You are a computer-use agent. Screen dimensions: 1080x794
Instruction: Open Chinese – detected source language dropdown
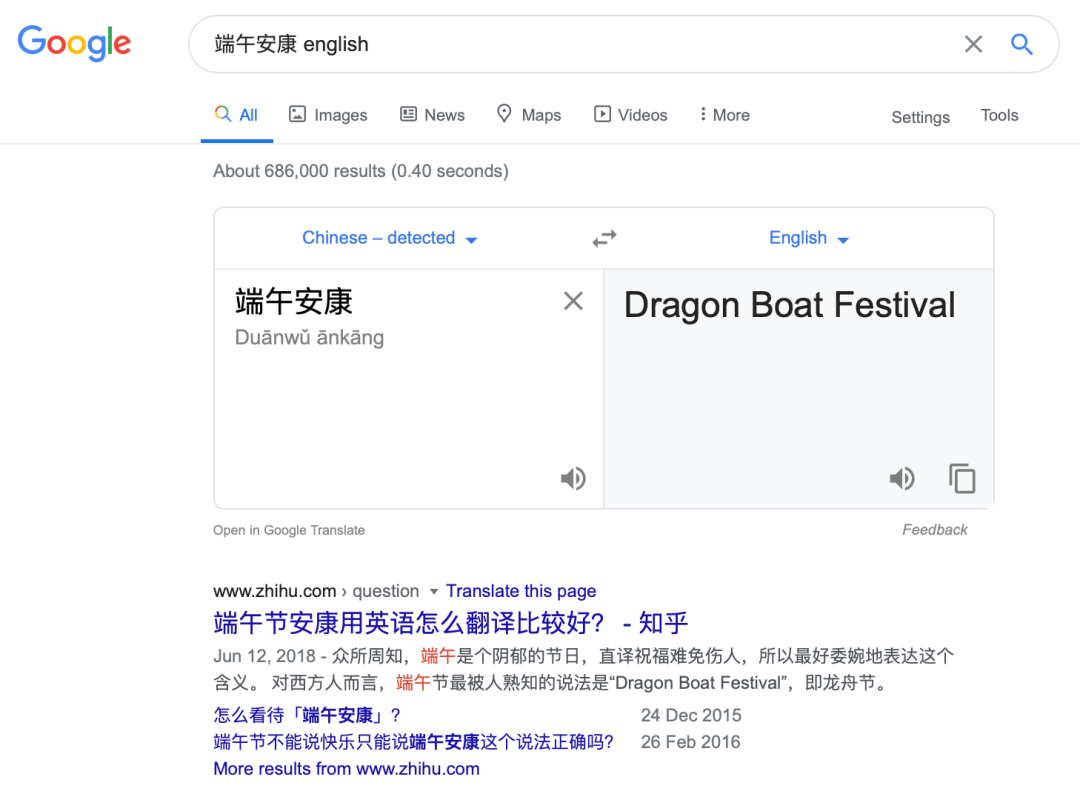click(390, 238)
